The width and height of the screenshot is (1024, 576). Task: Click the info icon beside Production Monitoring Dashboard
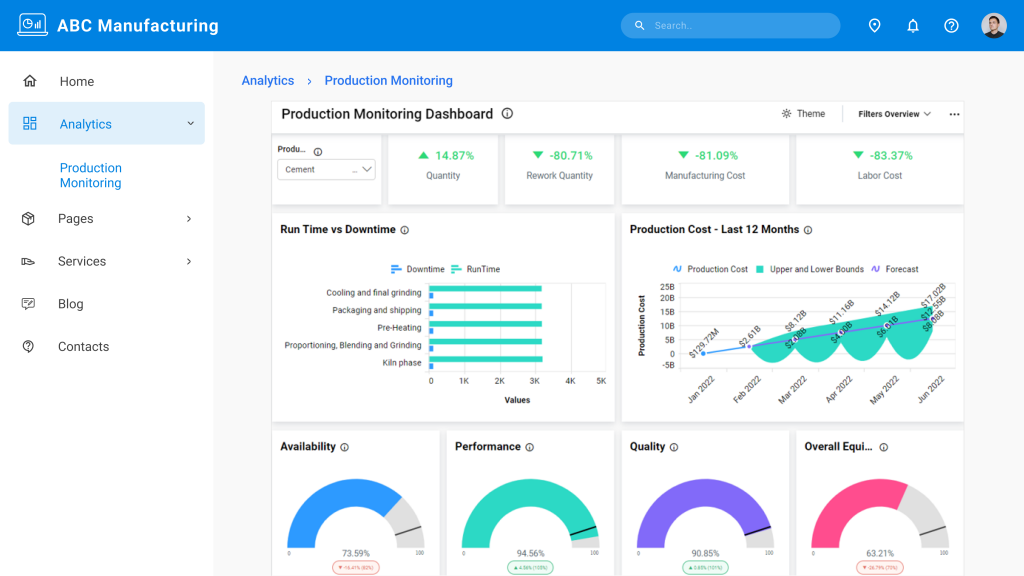coord(507,114)
